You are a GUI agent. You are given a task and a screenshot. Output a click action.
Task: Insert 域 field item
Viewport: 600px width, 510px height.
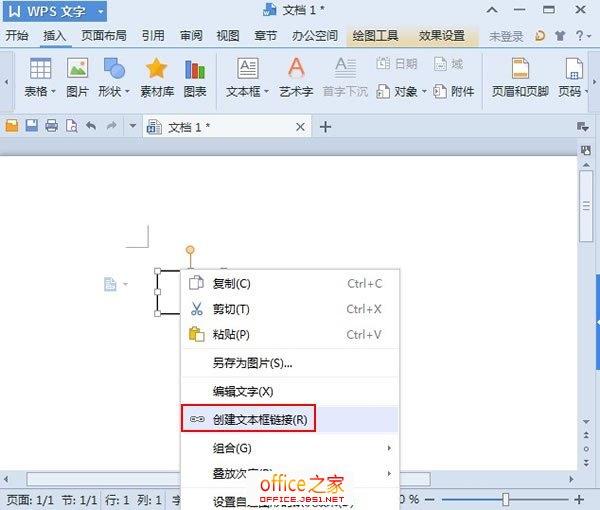coord(448,64)
